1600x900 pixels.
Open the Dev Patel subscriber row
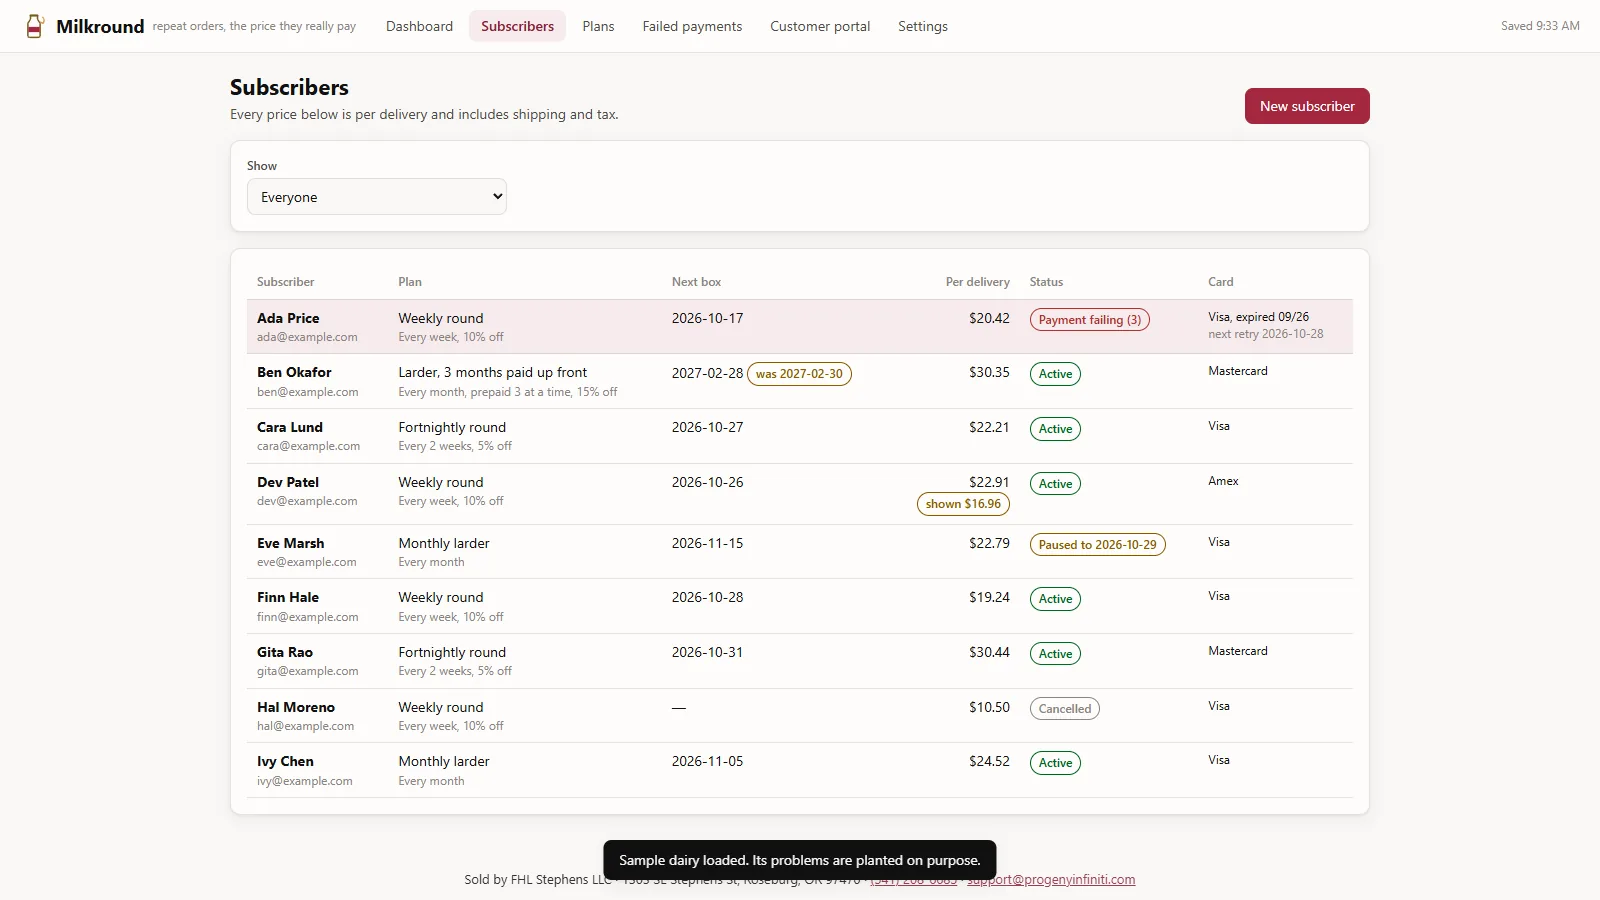(x=800, y=494)
